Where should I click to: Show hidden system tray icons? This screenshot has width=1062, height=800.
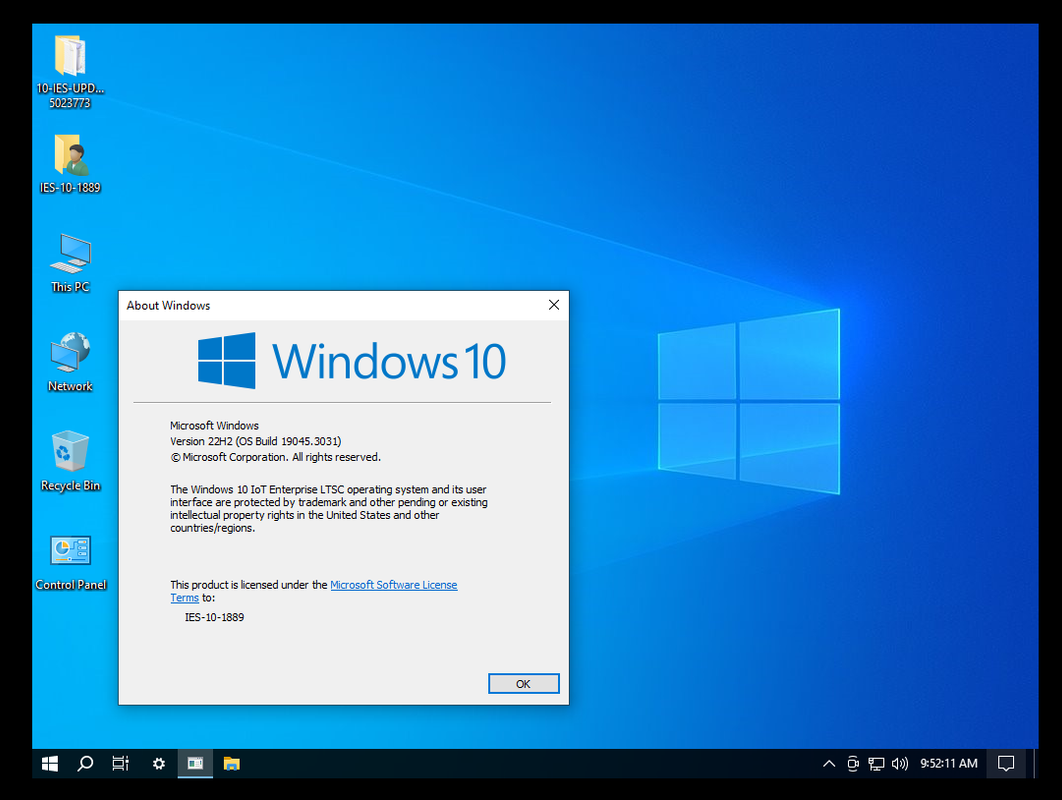(x=829, y=763)
